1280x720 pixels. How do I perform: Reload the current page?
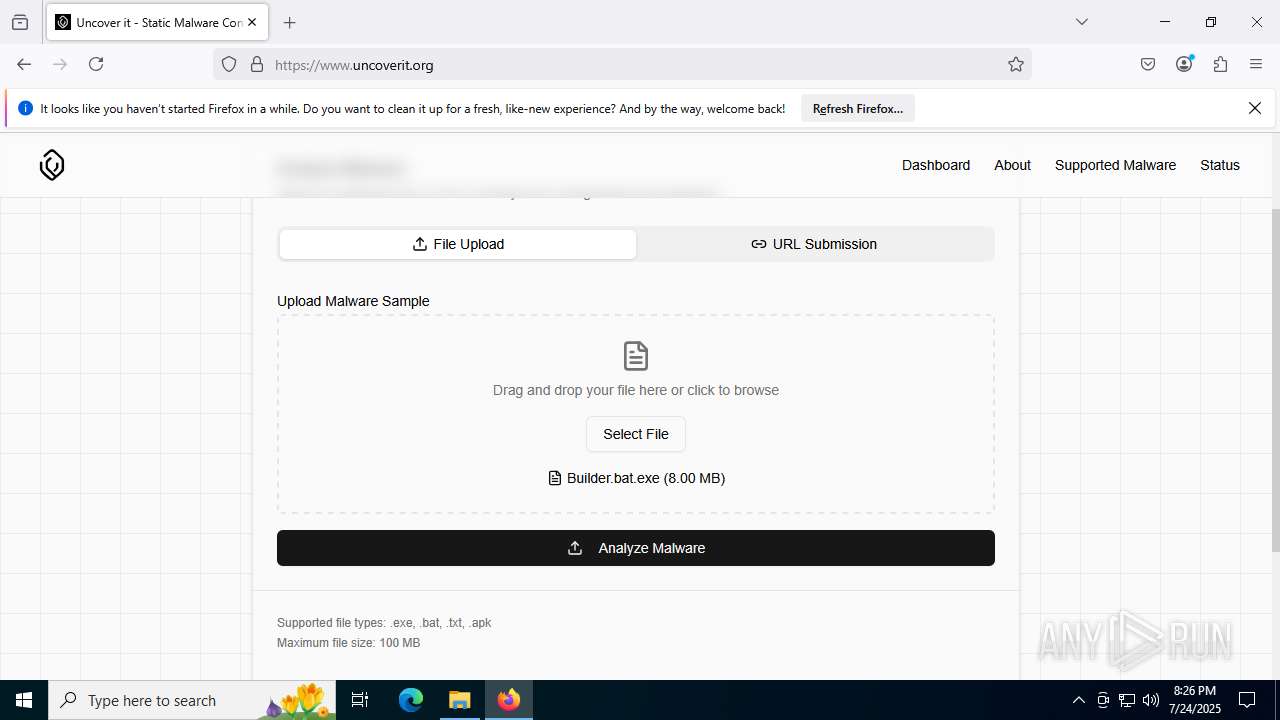(96, 64)
